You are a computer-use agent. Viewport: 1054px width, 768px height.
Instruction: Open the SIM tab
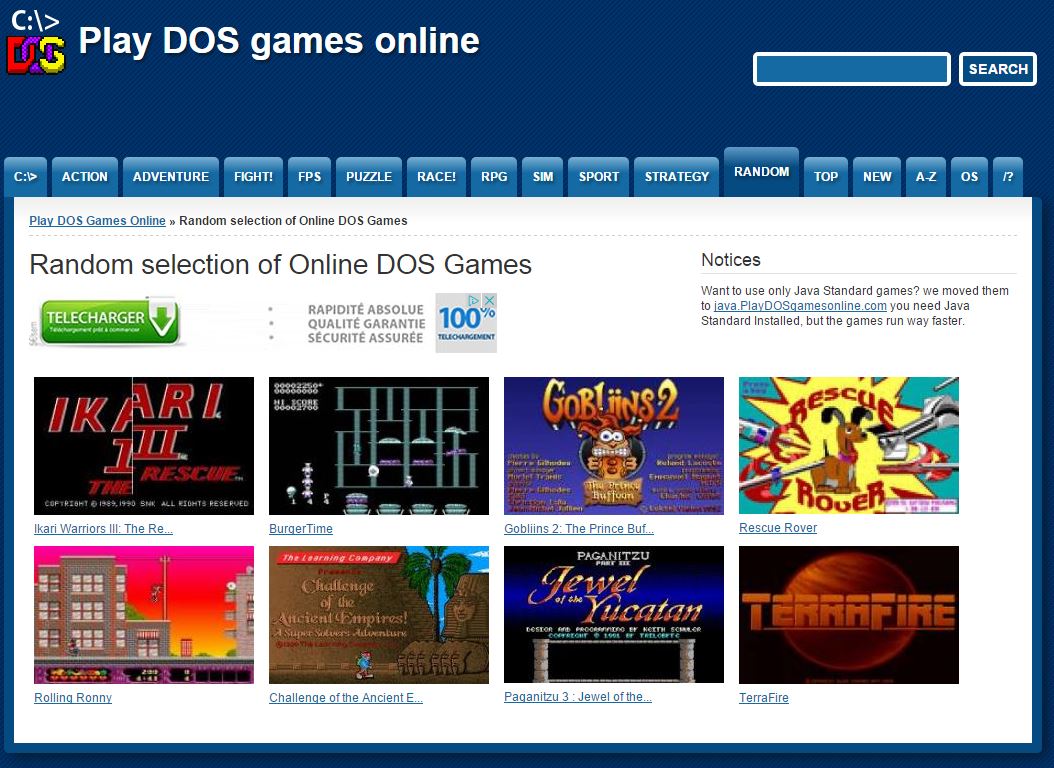pos(542,177)
